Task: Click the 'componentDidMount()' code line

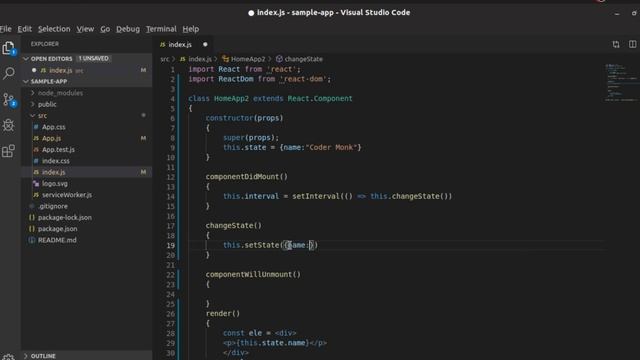Action: point(247,177)
